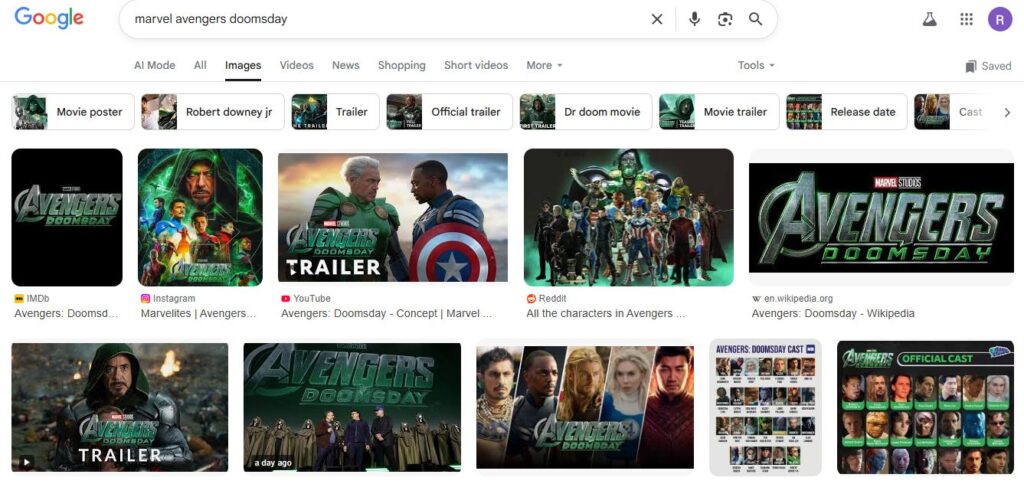
Task: Switch to the Shopping tab
Action: [x=402, y=65]
